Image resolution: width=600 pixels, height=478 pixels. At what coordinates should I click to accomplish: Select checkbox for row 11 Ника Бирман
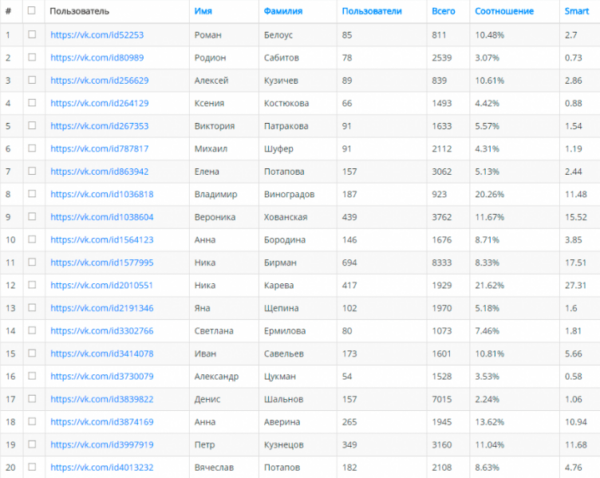(32, 262)
